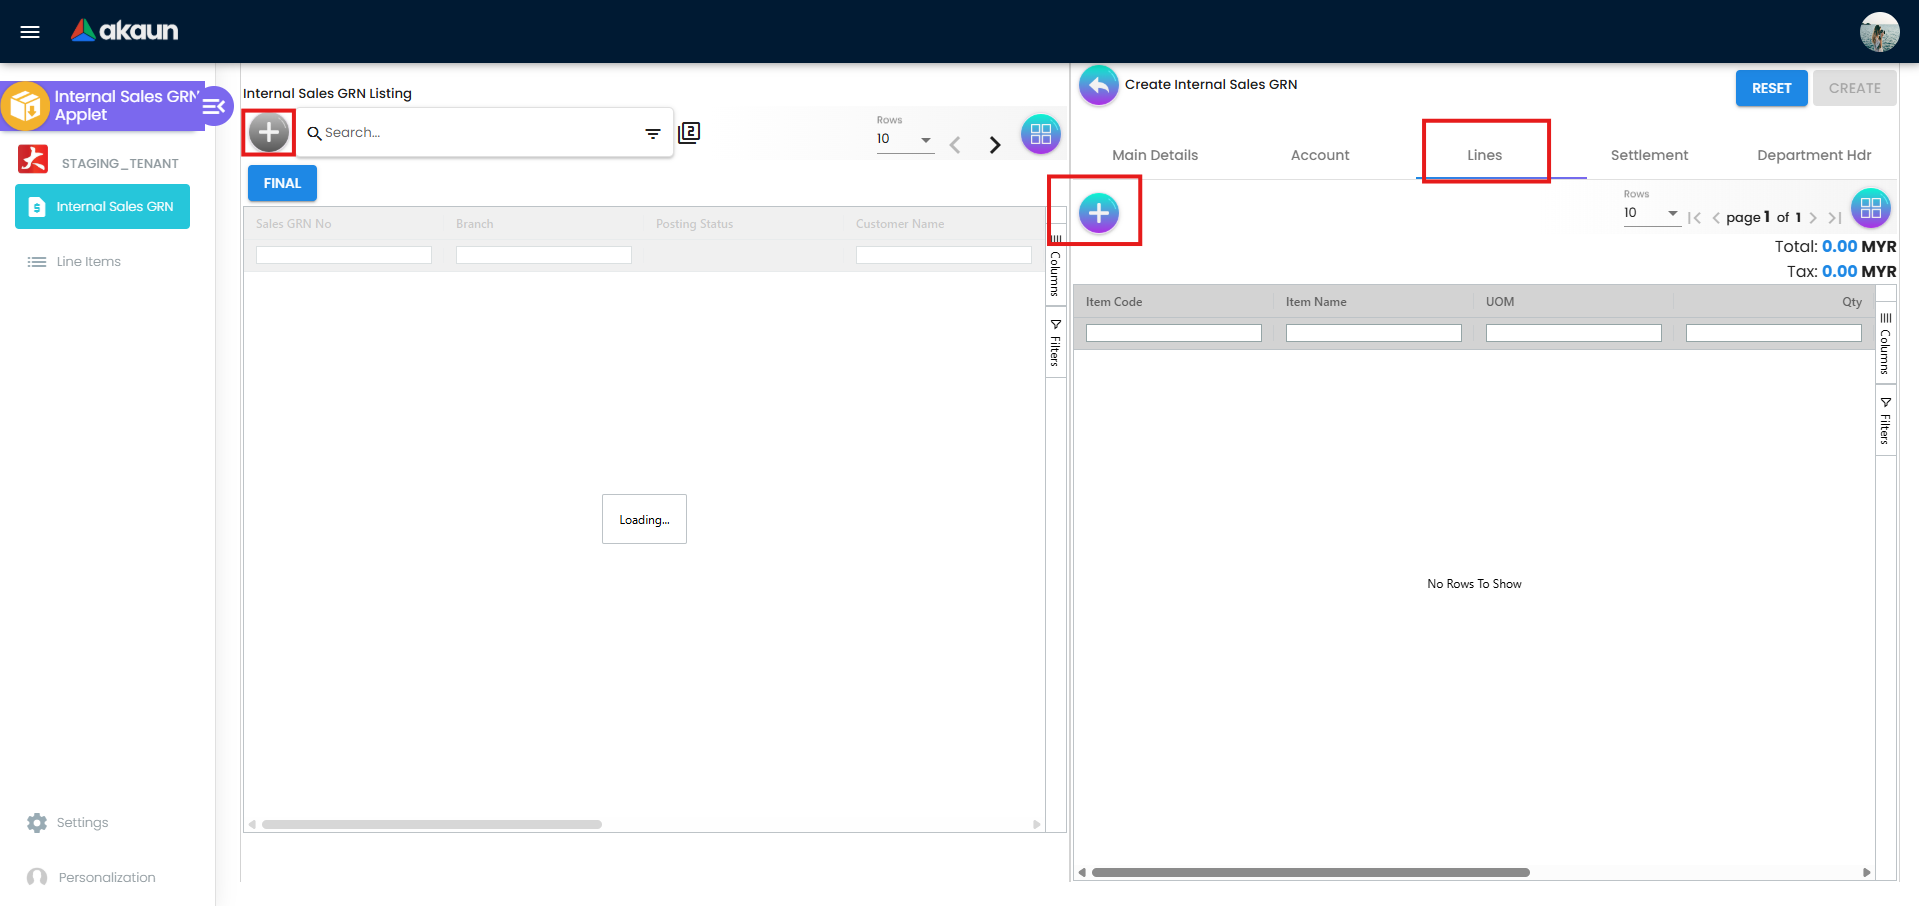Collapse the applet sidebar with the chevron
This screenshot has width=1919, height=906.
tap(212, 105)
